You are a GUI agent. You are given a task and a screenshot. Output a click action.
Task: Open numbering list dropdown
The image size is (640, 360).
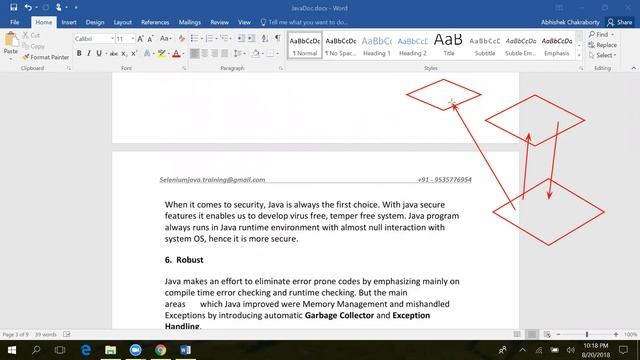(216, 38)
